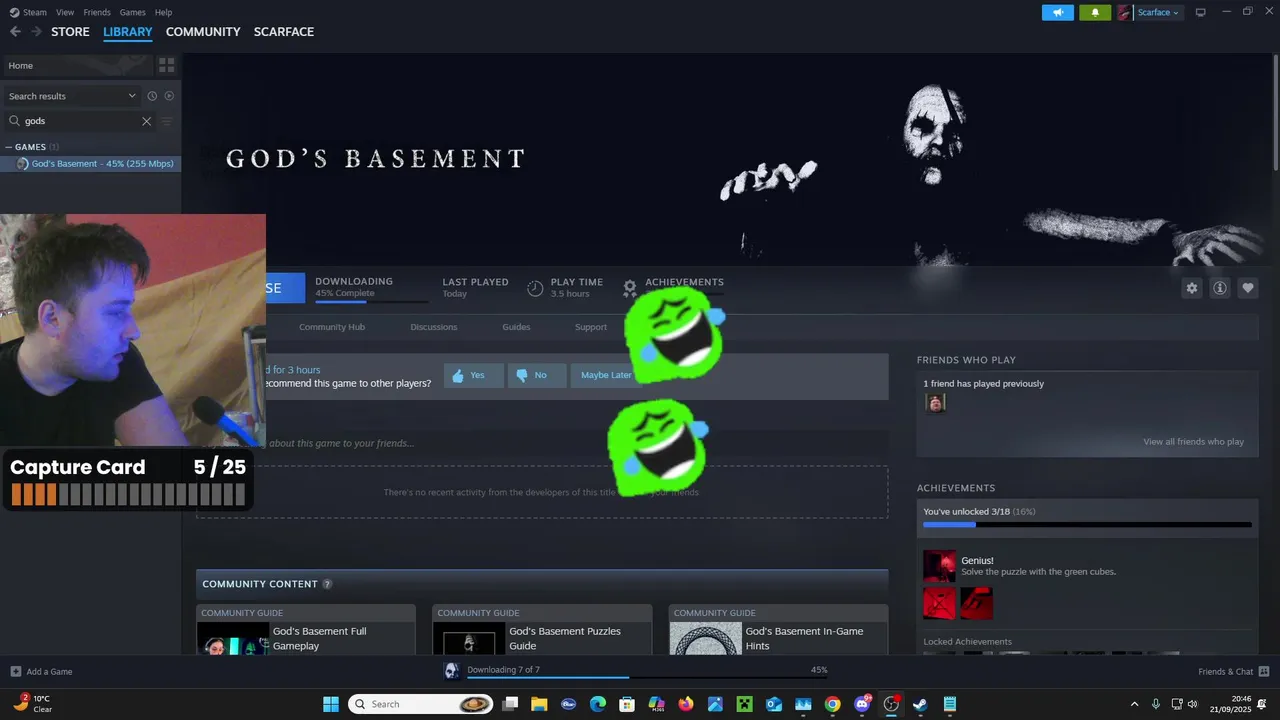Open the Guides tab
The height and width of the screenshot is (720, 1280).
pos(516,327)
